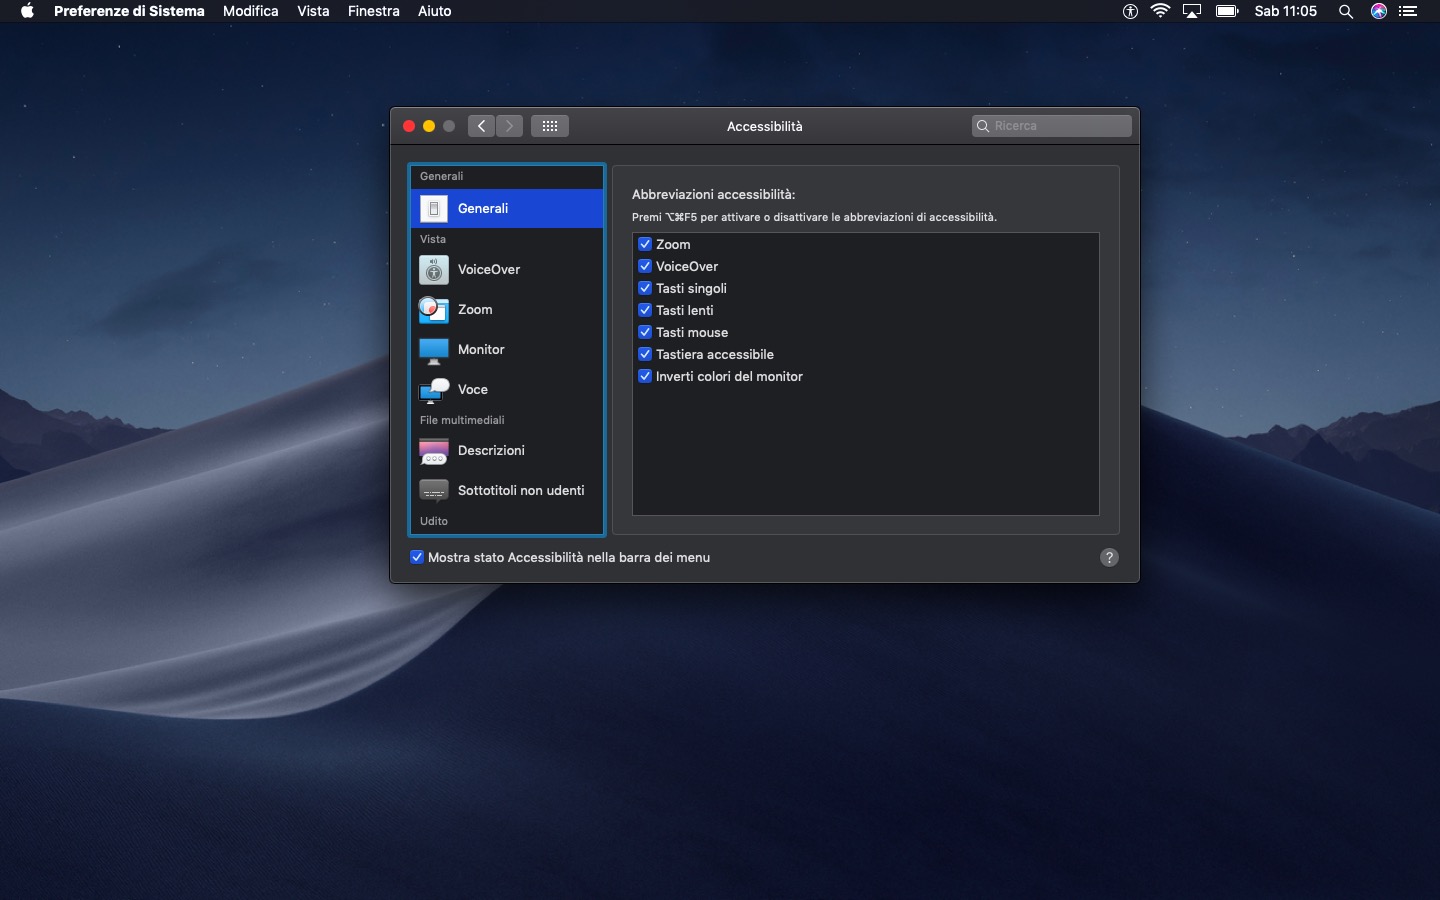Click the show-all grid icon
Screen dimensions: 1440x900
[550, 126]
